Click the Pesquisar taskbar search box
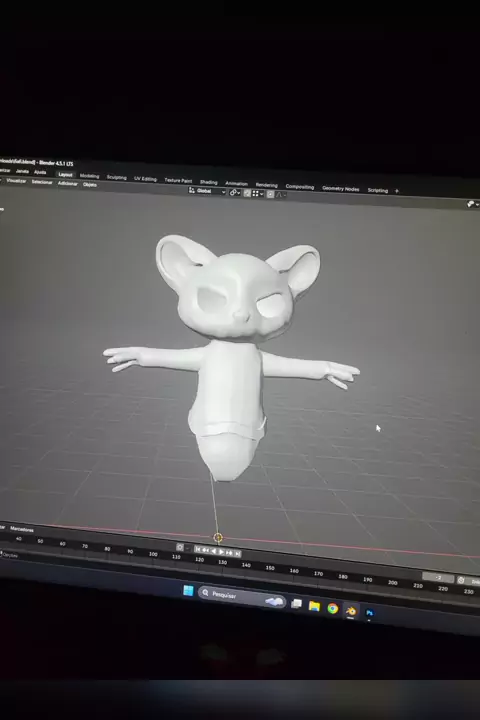 (242, 596)
